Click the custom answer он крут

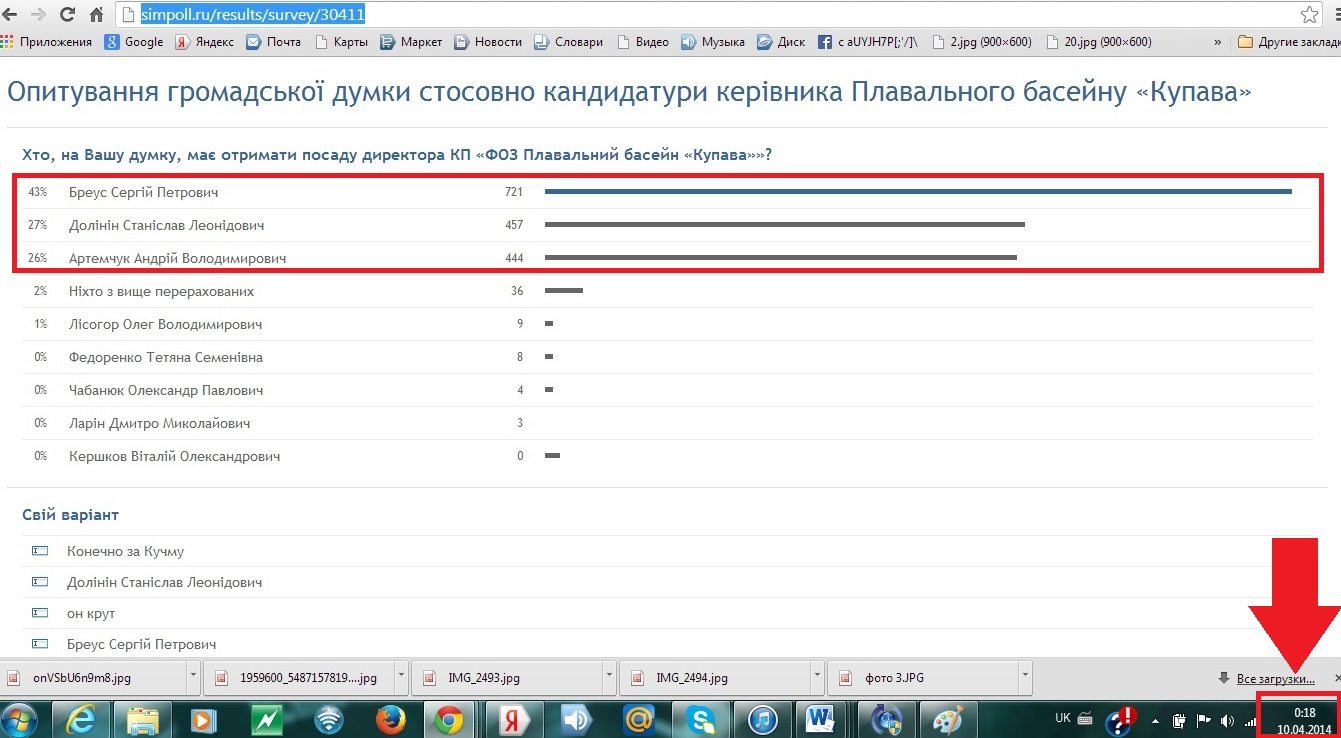(x=91, y=613)
